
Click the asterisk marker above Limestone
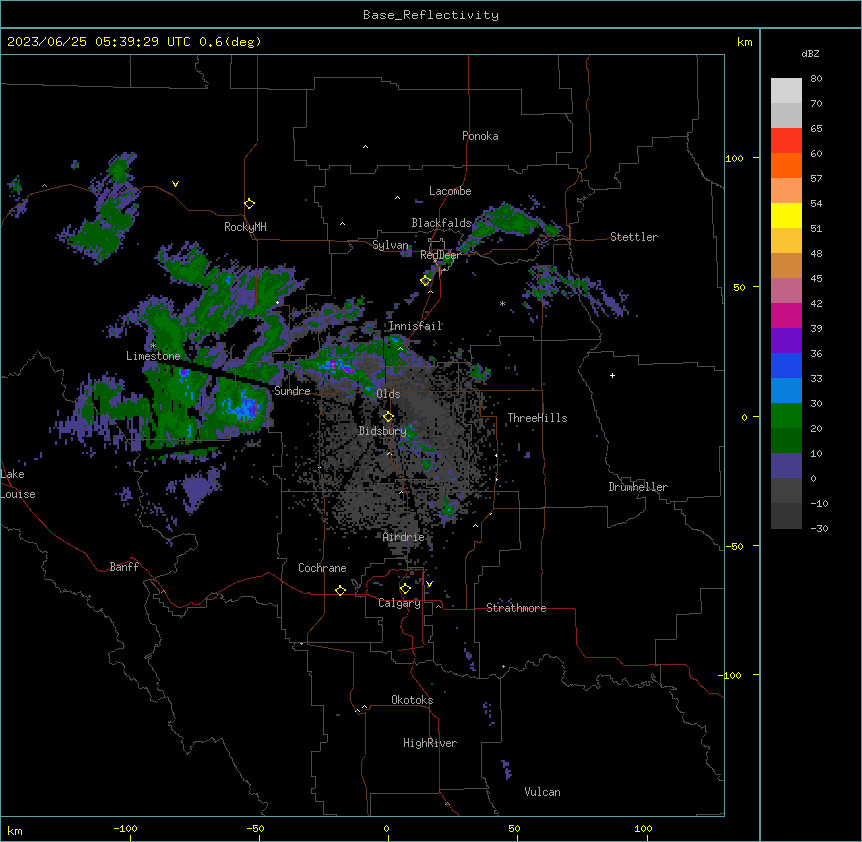click(x=153, y=346)
